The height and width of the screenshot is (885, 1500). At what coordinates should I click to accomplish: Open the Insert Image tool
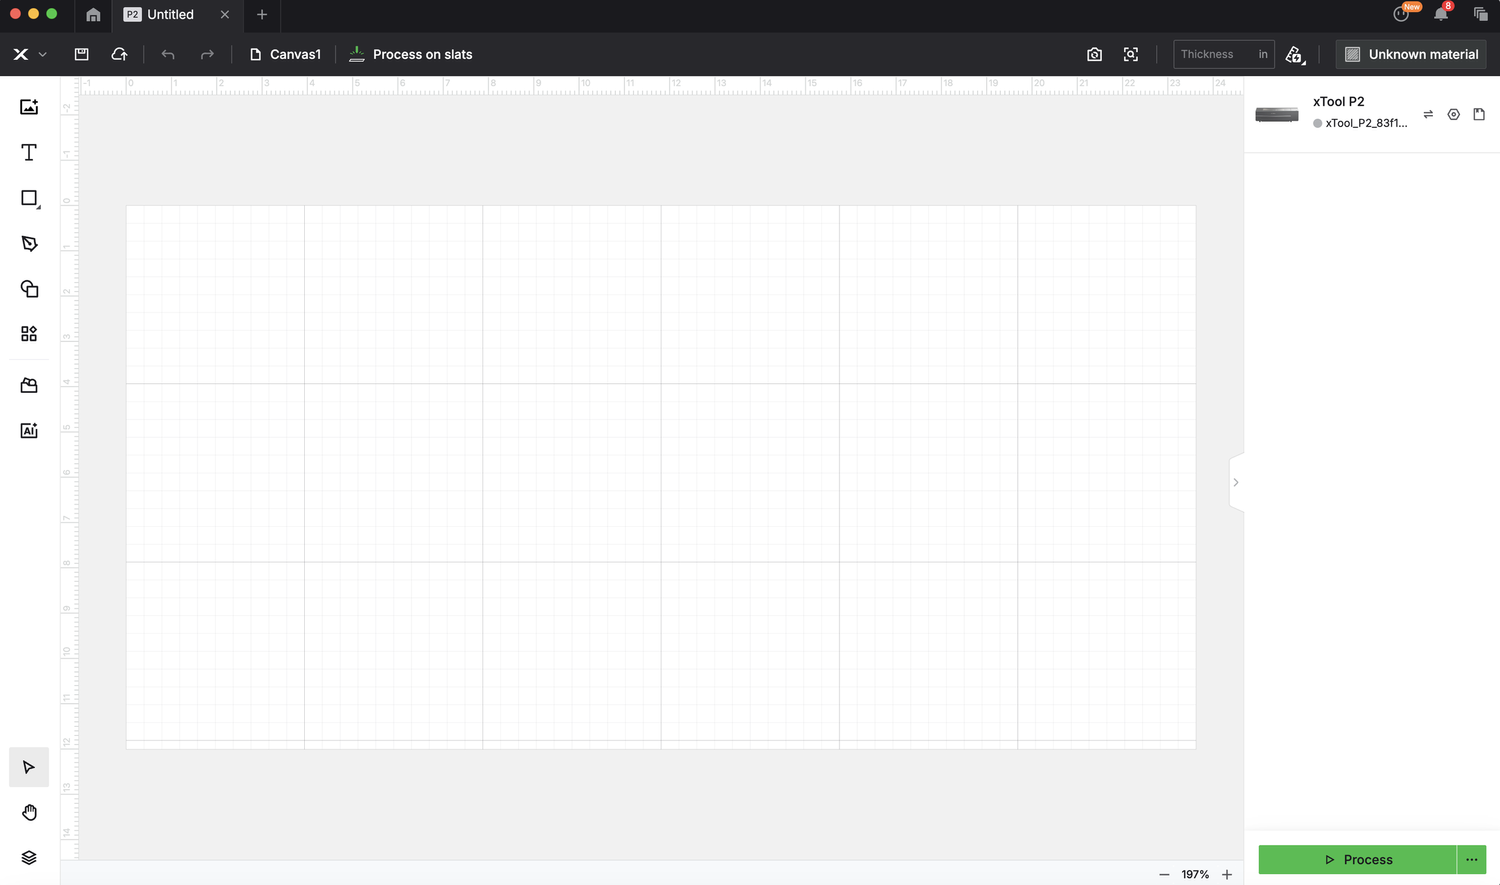click(x=29, y=107)
